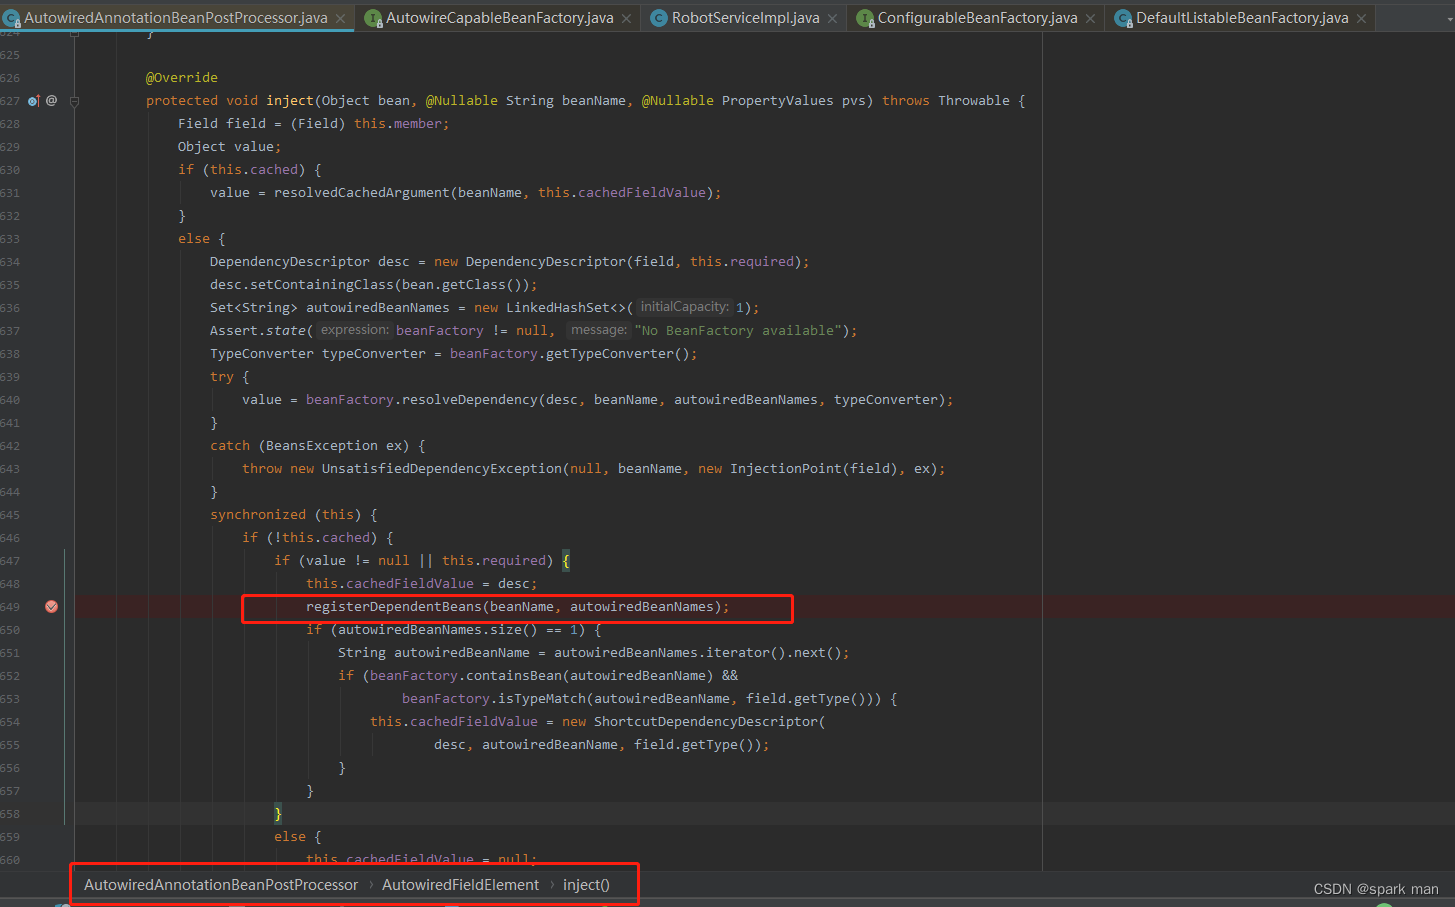Click the inject method name in its declaration
This screenshot has height=907, width=1455.
click(x=290, y=100)
